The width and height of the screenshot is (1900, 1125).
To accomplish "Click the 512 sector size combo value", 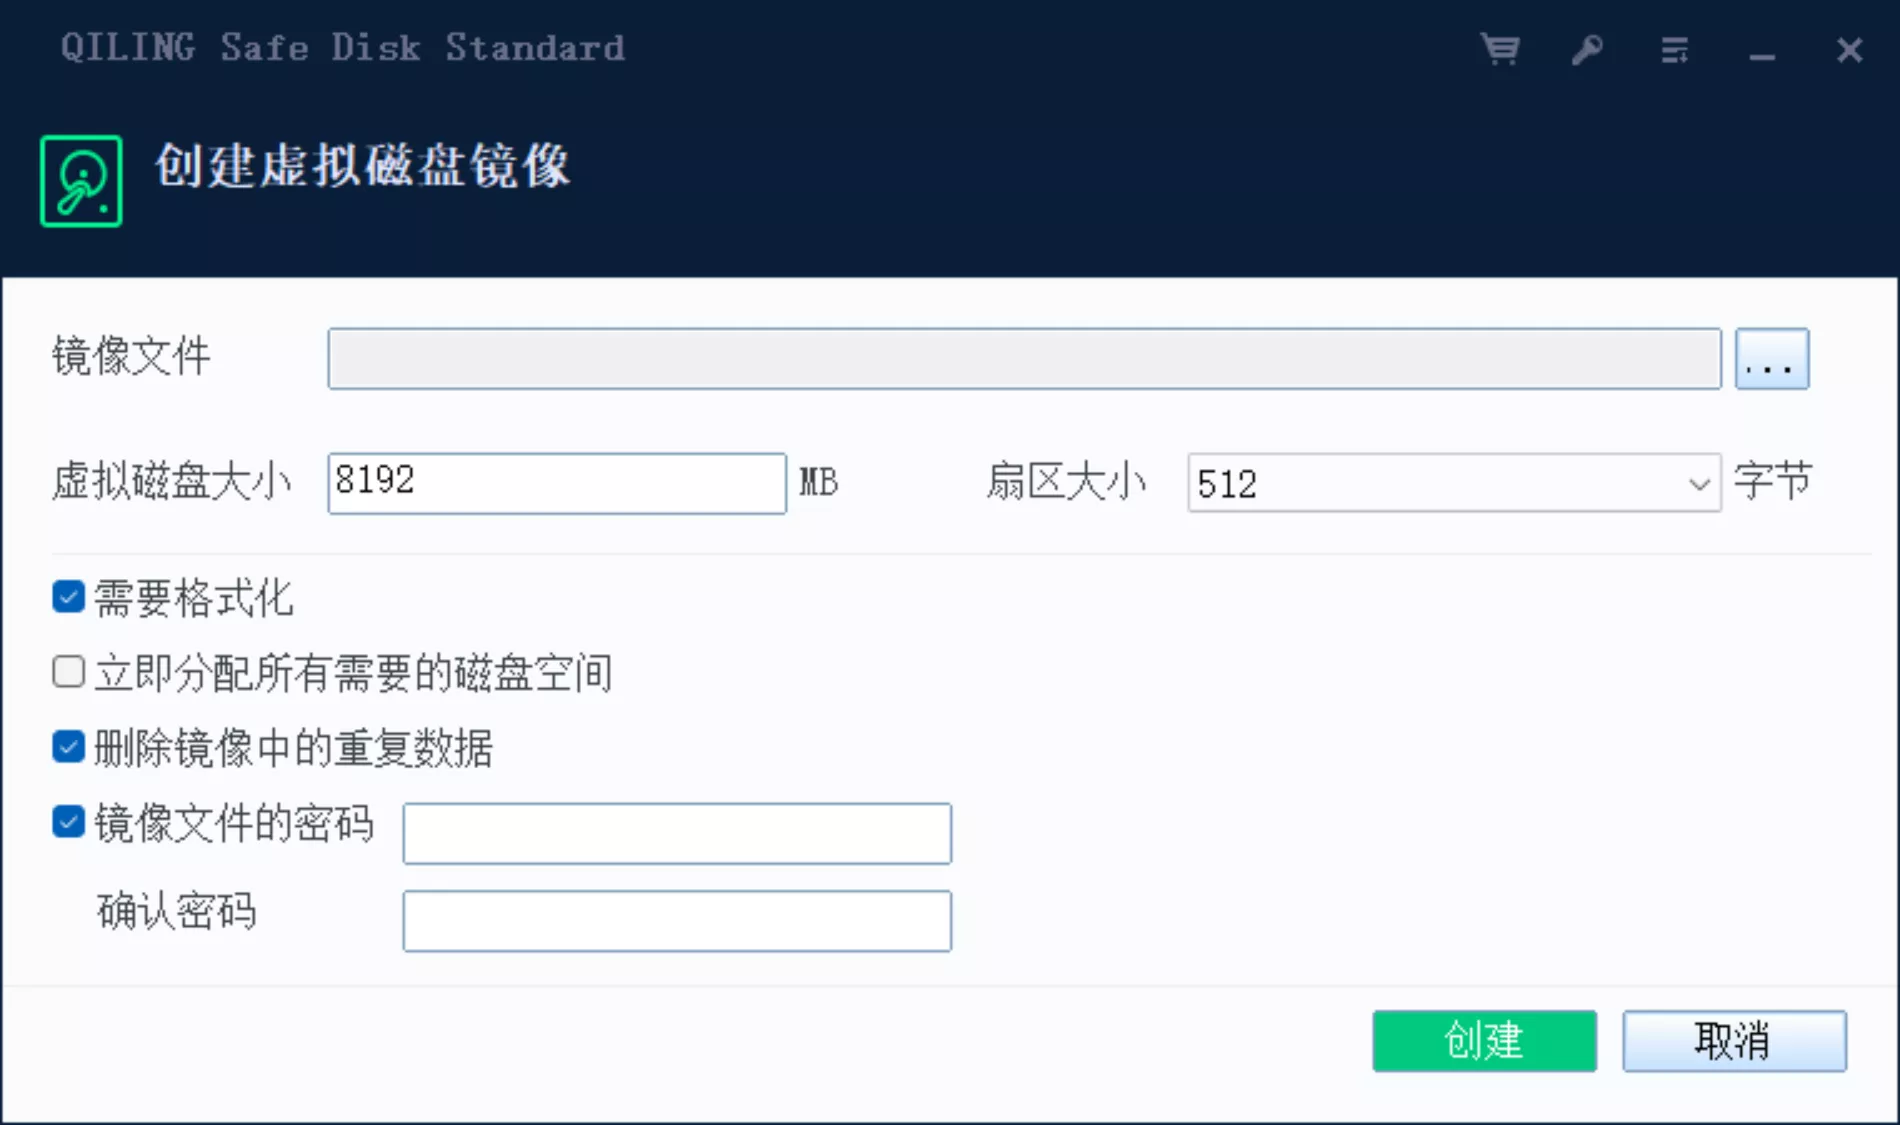I will (1400, 483).
